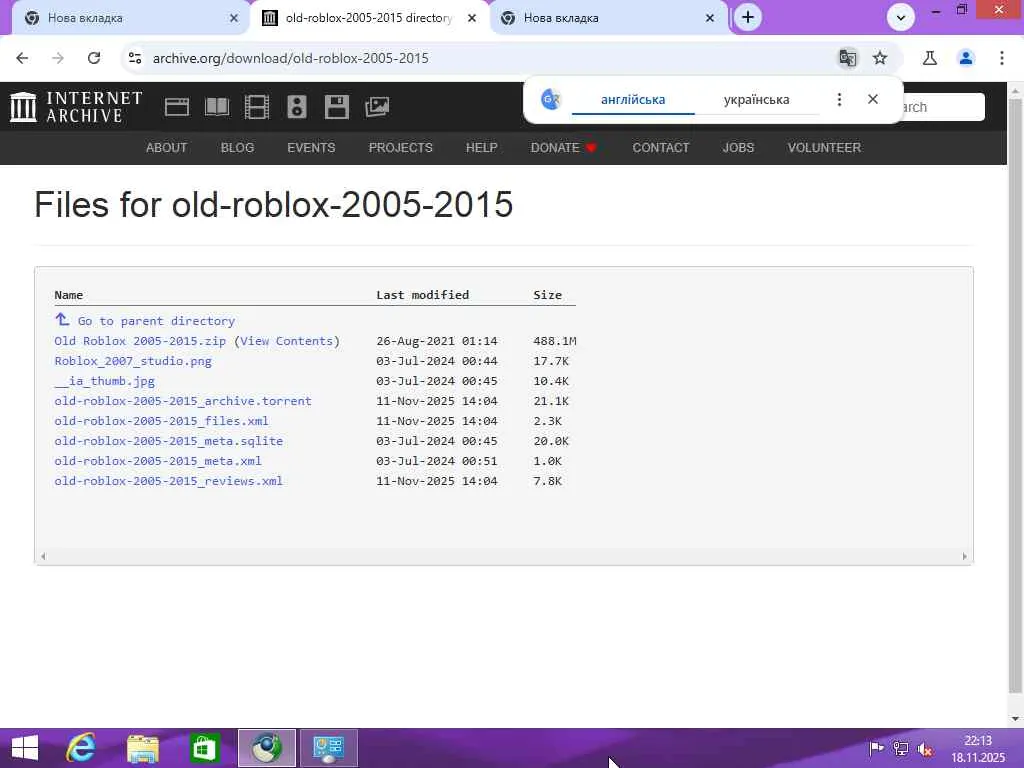Open the Internet Archive software floppy icon
Screen dimensions: 1024x768
336,106
